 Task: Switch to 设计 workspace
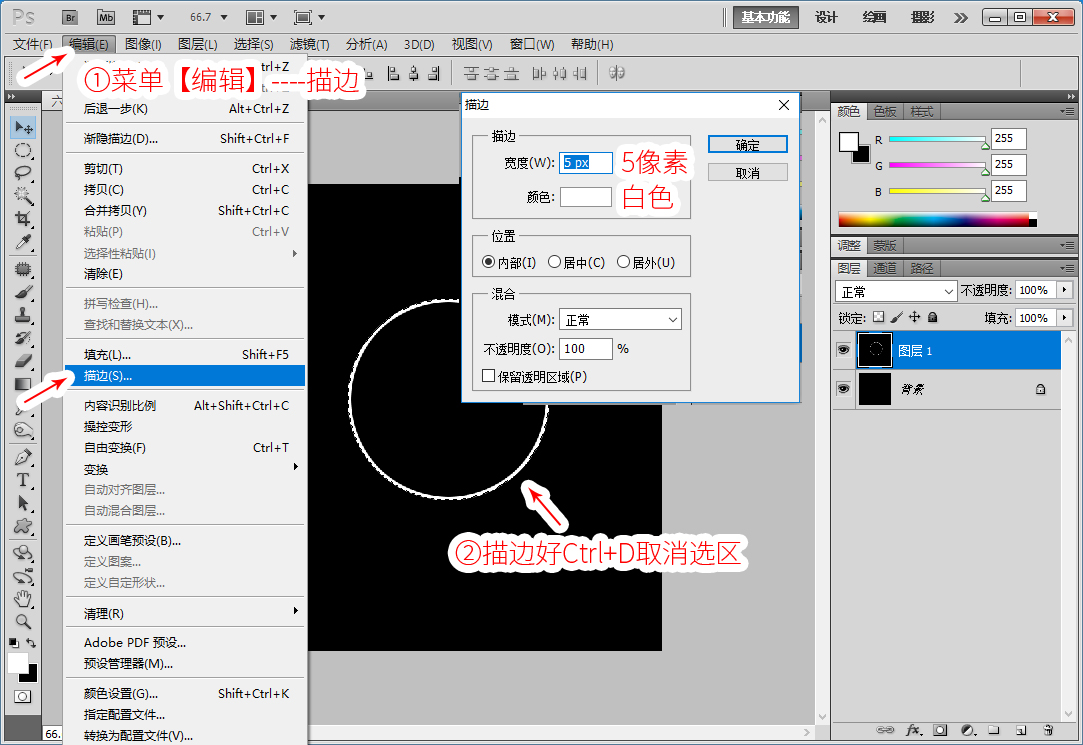click(x=826, y=17)
